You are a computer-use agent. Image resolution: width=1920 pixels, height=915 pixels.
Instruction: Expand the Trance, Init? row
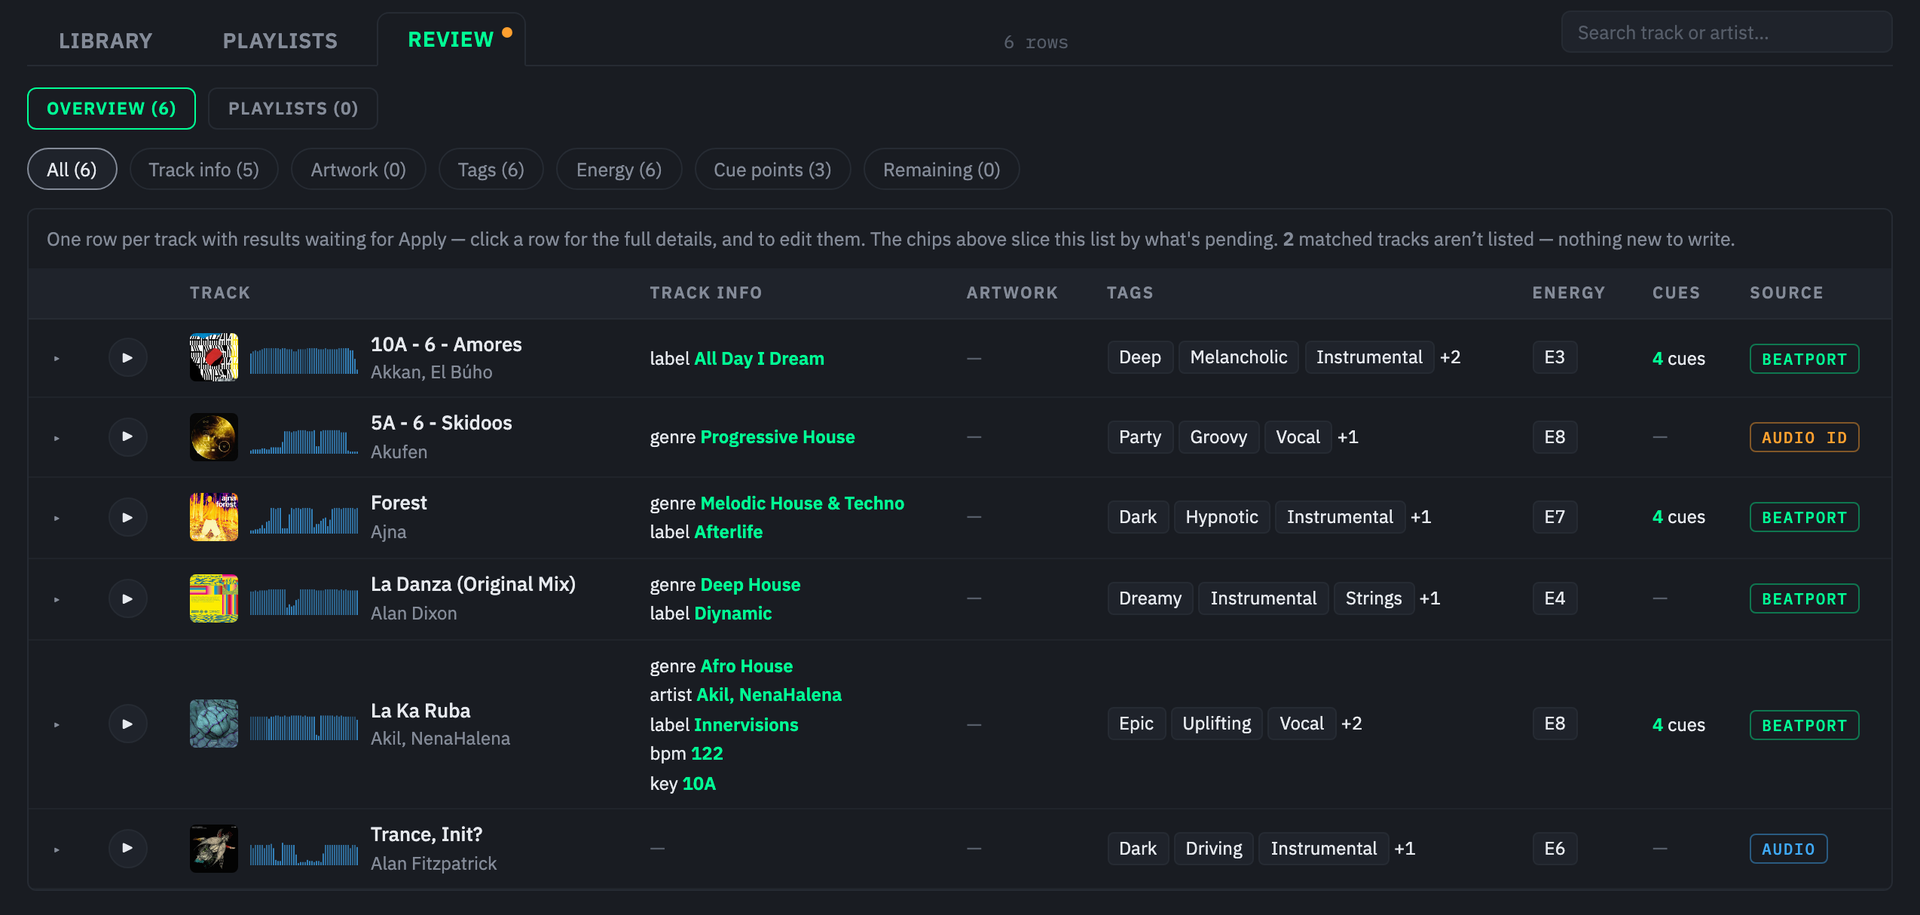point(57,849)
